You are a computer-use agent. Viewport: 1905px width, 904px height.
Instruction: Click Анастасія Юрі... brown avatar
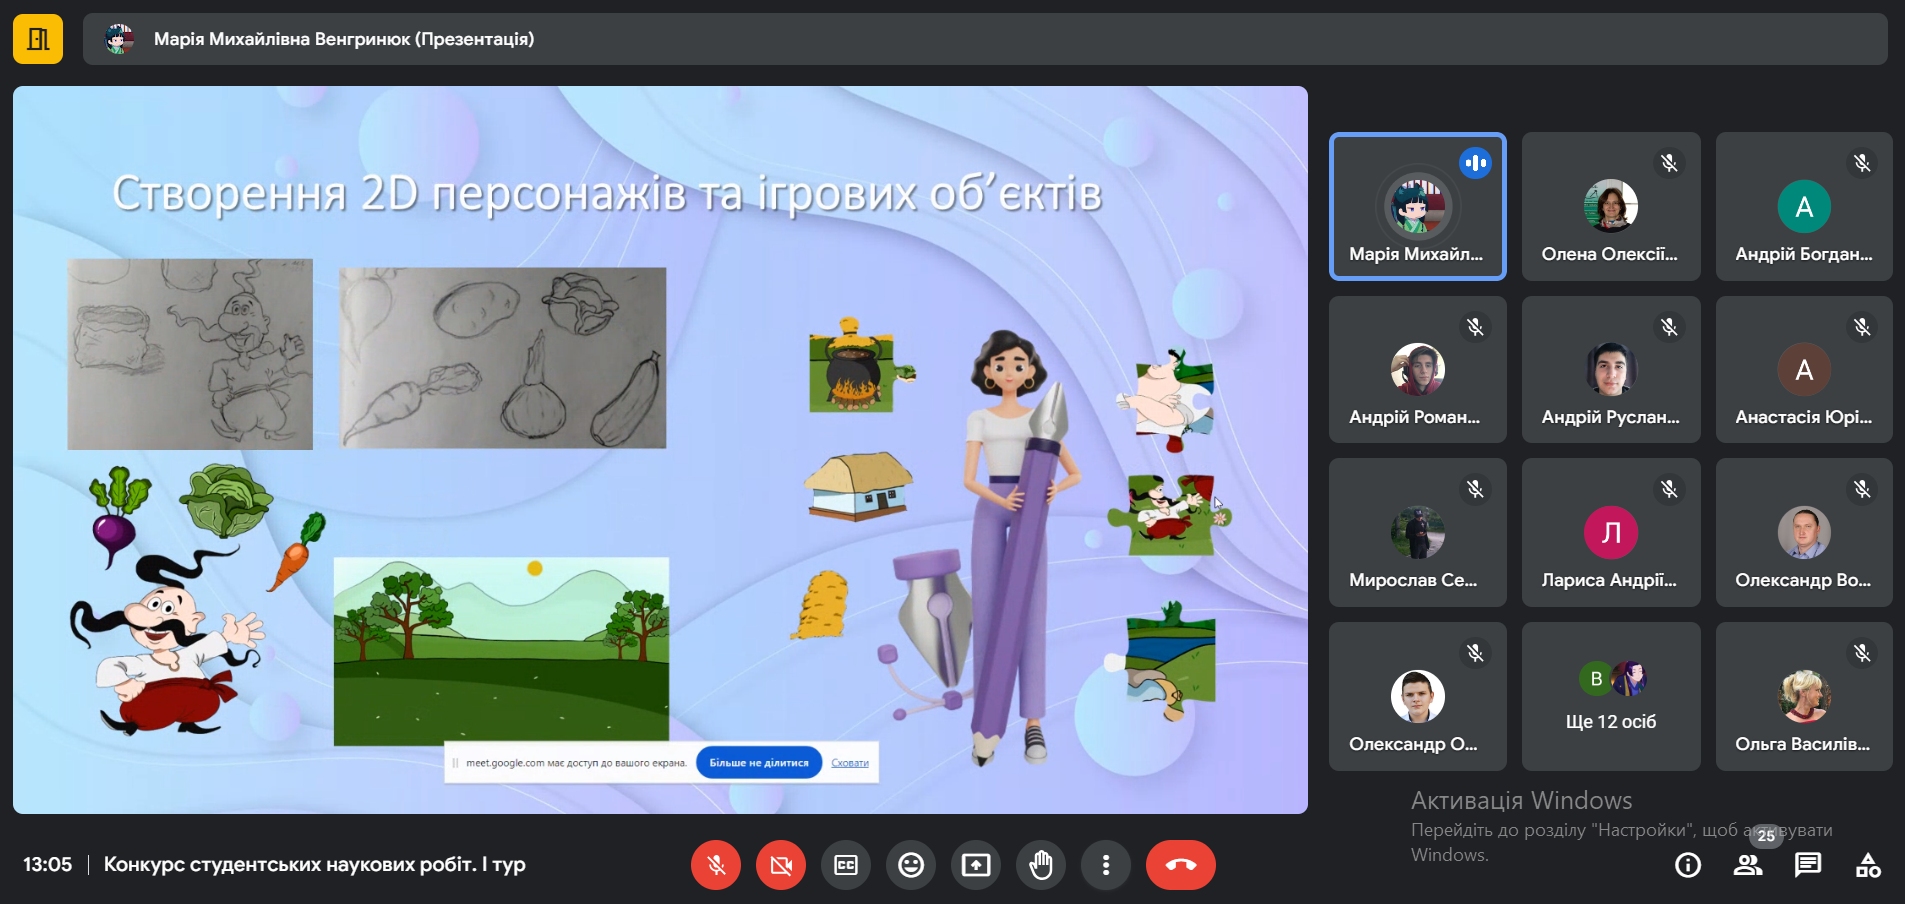[1804, 369]
